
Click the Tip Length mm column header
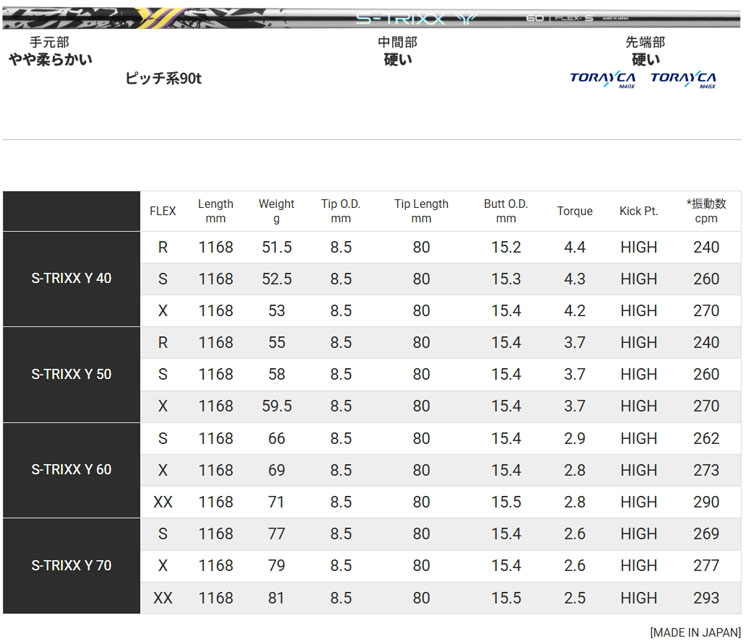pyautogui.click(x=421, y=211)
